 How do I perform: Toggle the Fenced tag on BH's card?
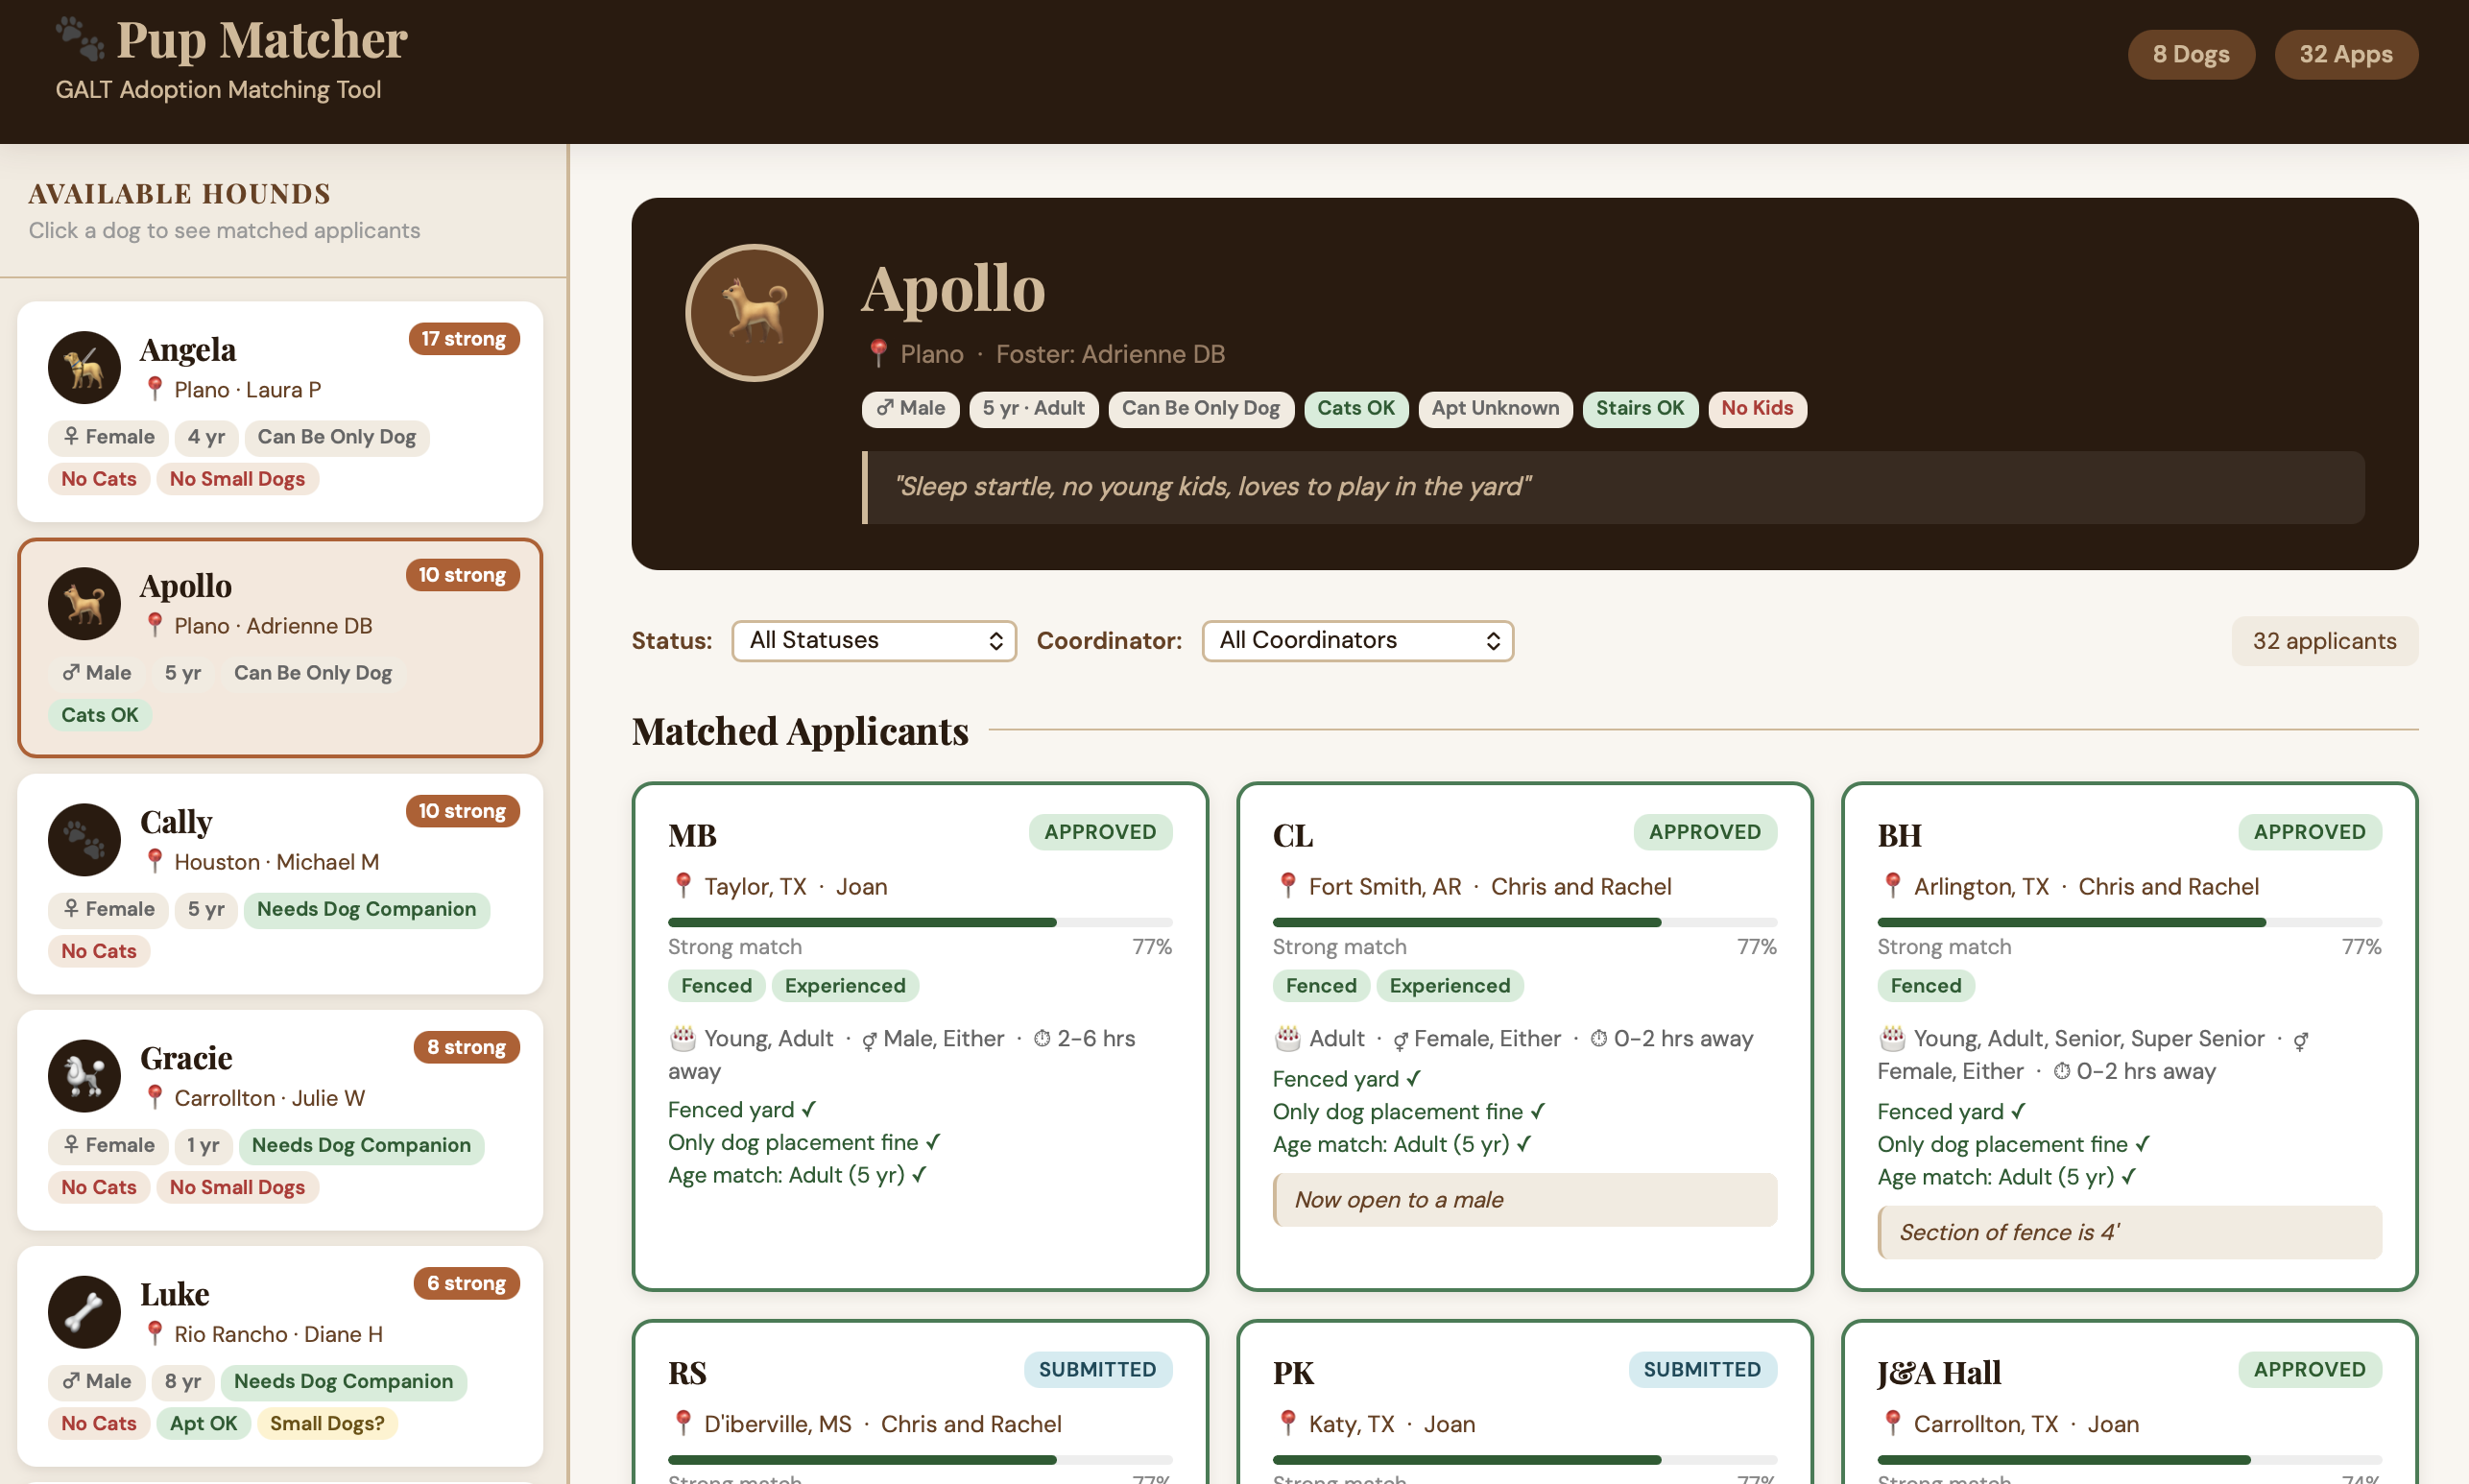click(1924, 985)
